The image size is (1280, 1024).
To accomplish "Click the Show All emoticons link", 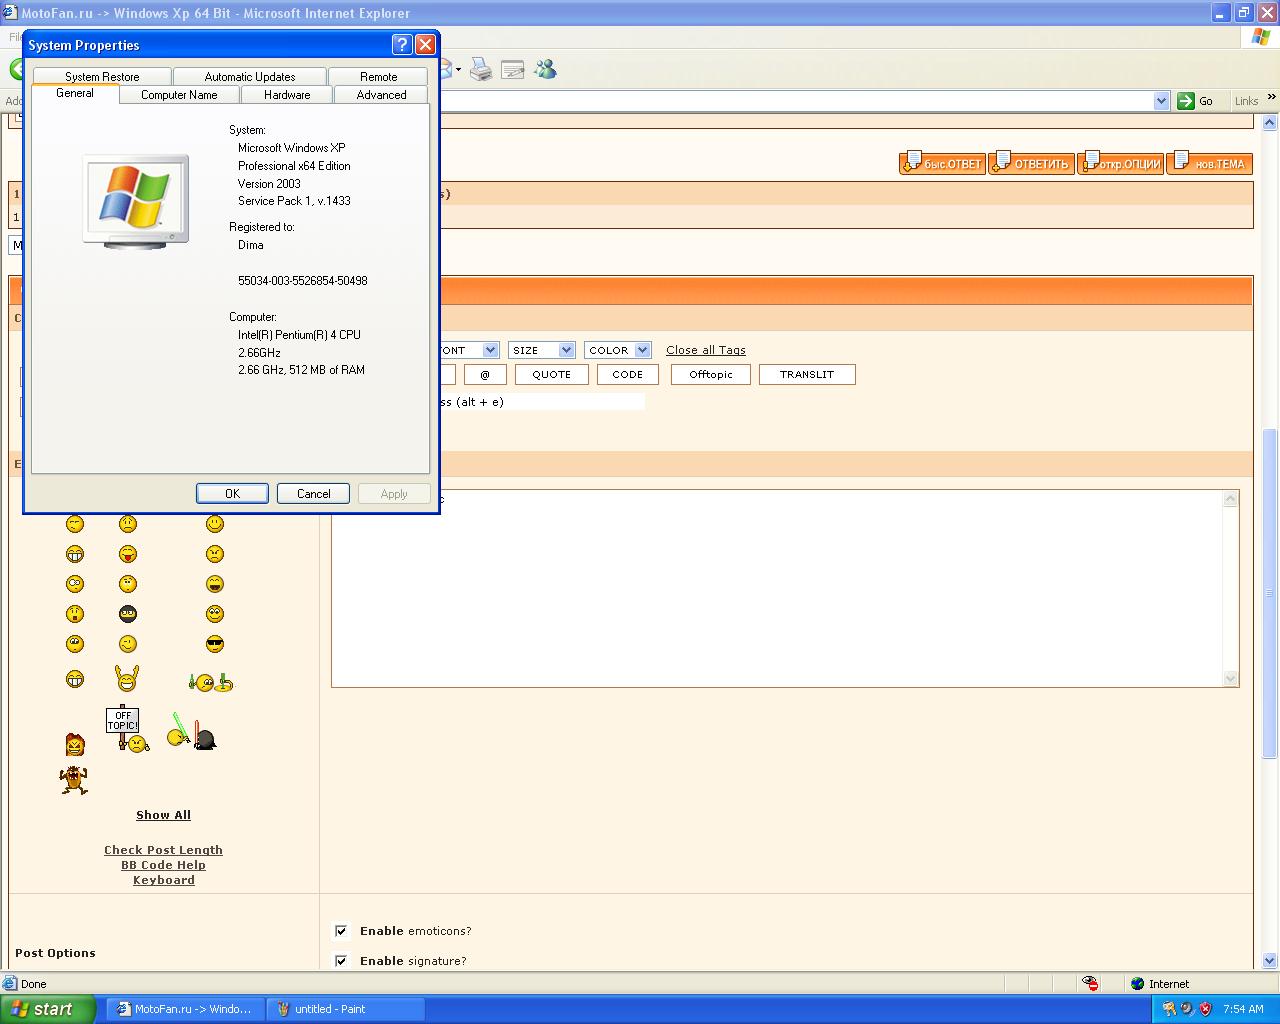I will coord(163,815).
